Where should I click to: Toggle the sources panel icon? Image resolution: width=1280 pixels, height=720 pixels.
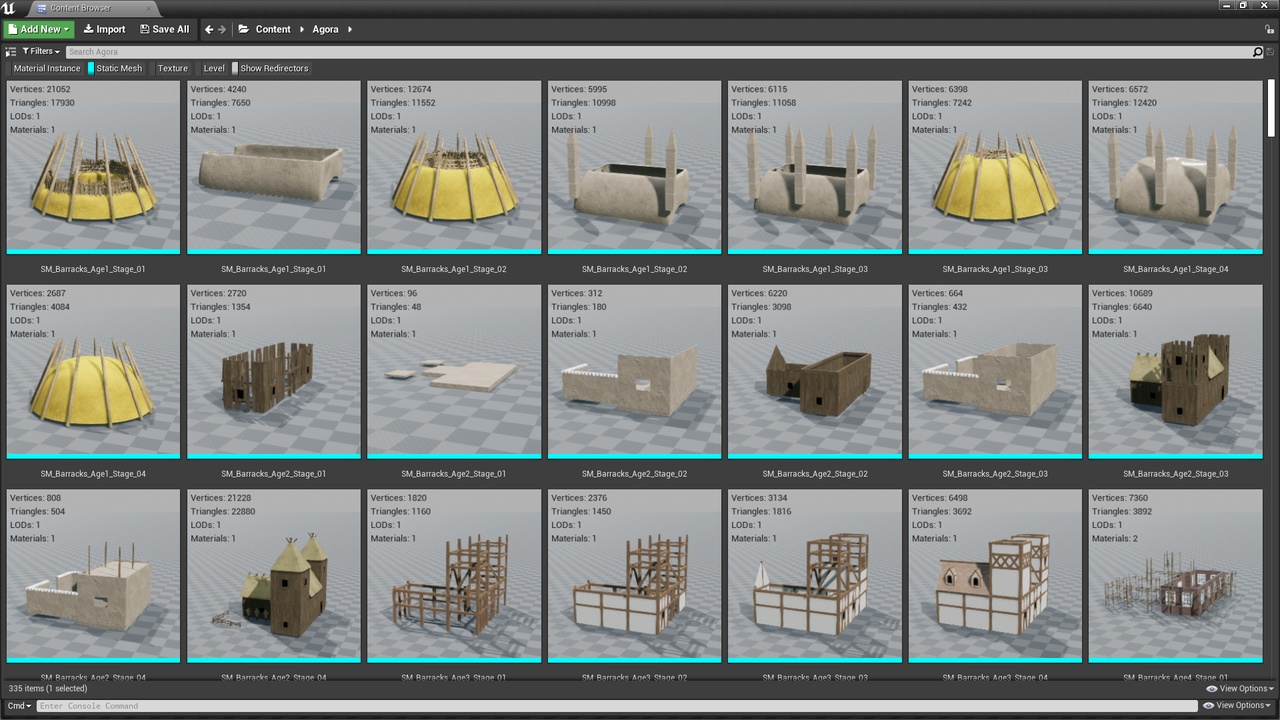coord(11,51)
